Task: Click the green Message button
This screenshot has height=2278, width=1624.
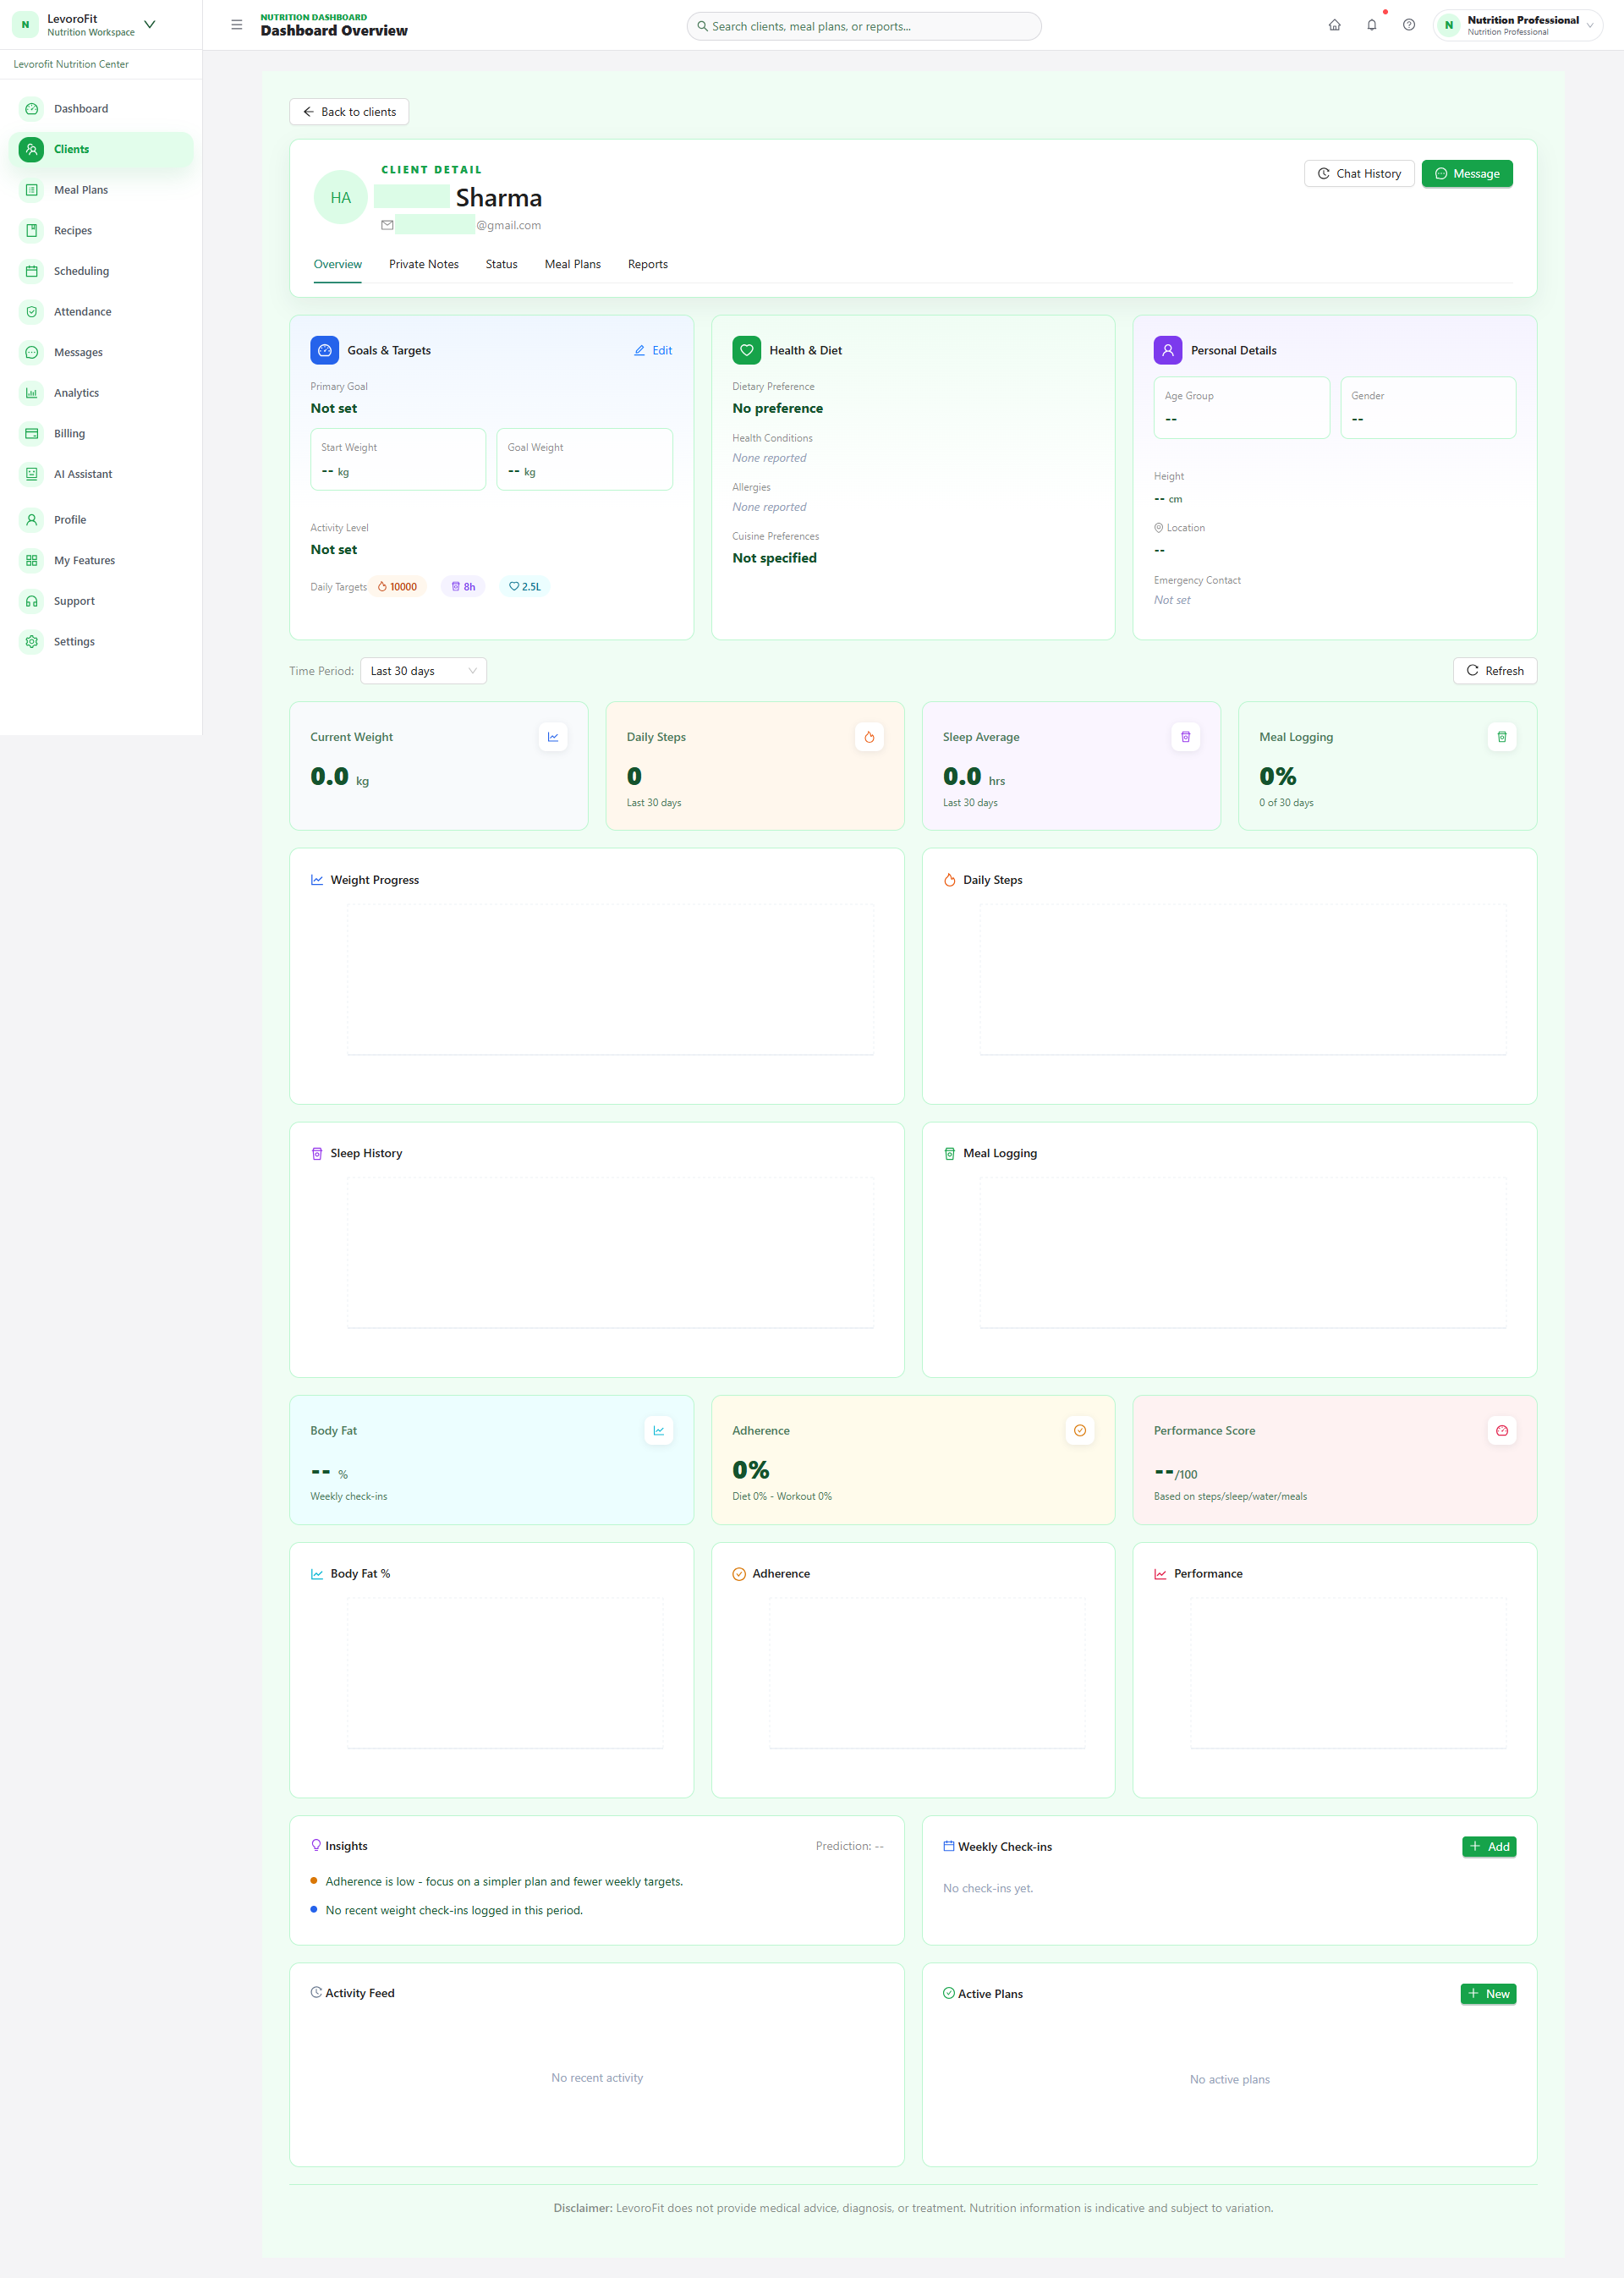Action: click(1467, 174)
